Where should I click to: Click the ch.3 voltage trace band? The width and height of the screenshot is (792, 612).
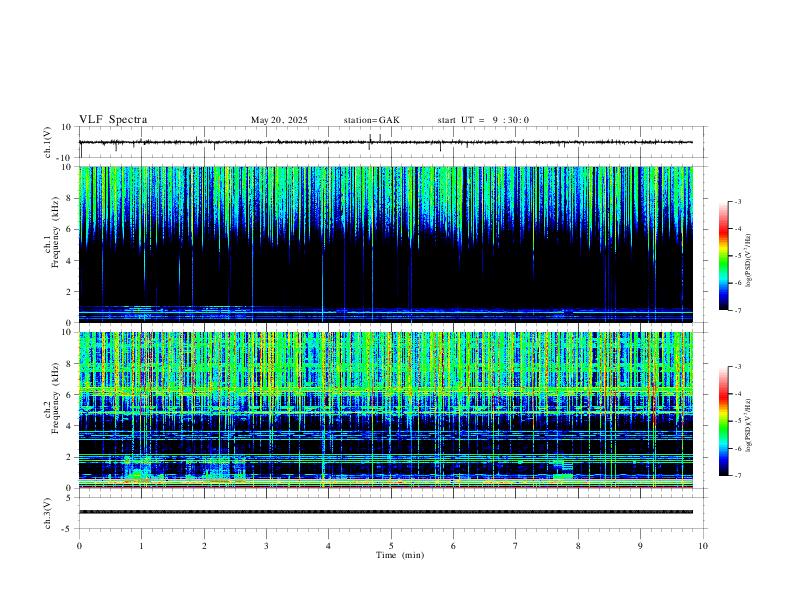[x=386, y=512]
